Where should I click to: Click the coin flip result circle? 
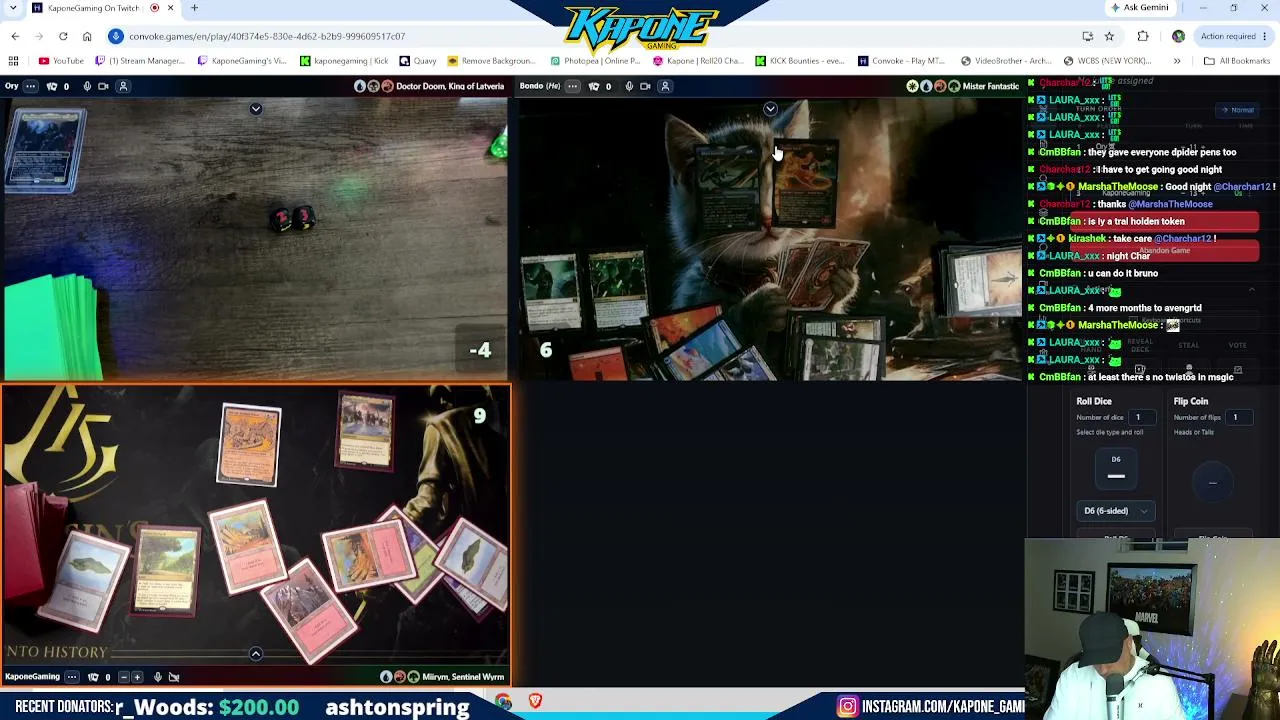(1213, 483)
